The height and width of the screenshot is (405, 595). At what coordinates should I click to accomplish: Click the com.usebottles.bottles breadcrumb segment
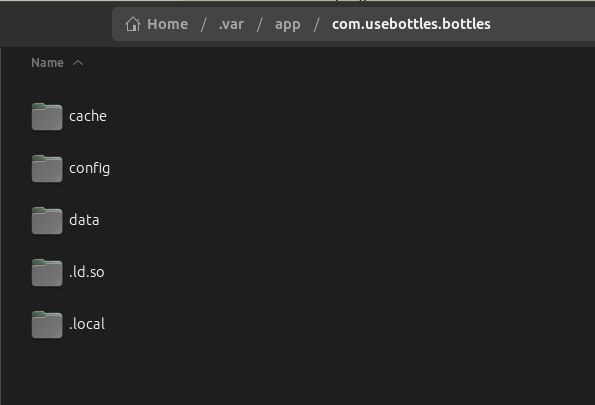click(x=411, y=24)
